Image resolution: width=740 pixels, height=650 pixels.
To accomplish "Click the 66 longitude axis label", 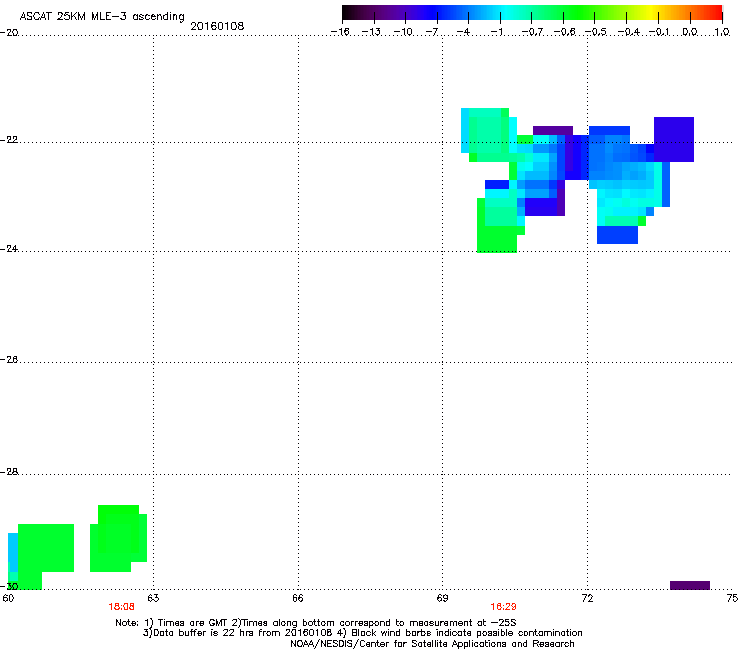I will (298, 598).
